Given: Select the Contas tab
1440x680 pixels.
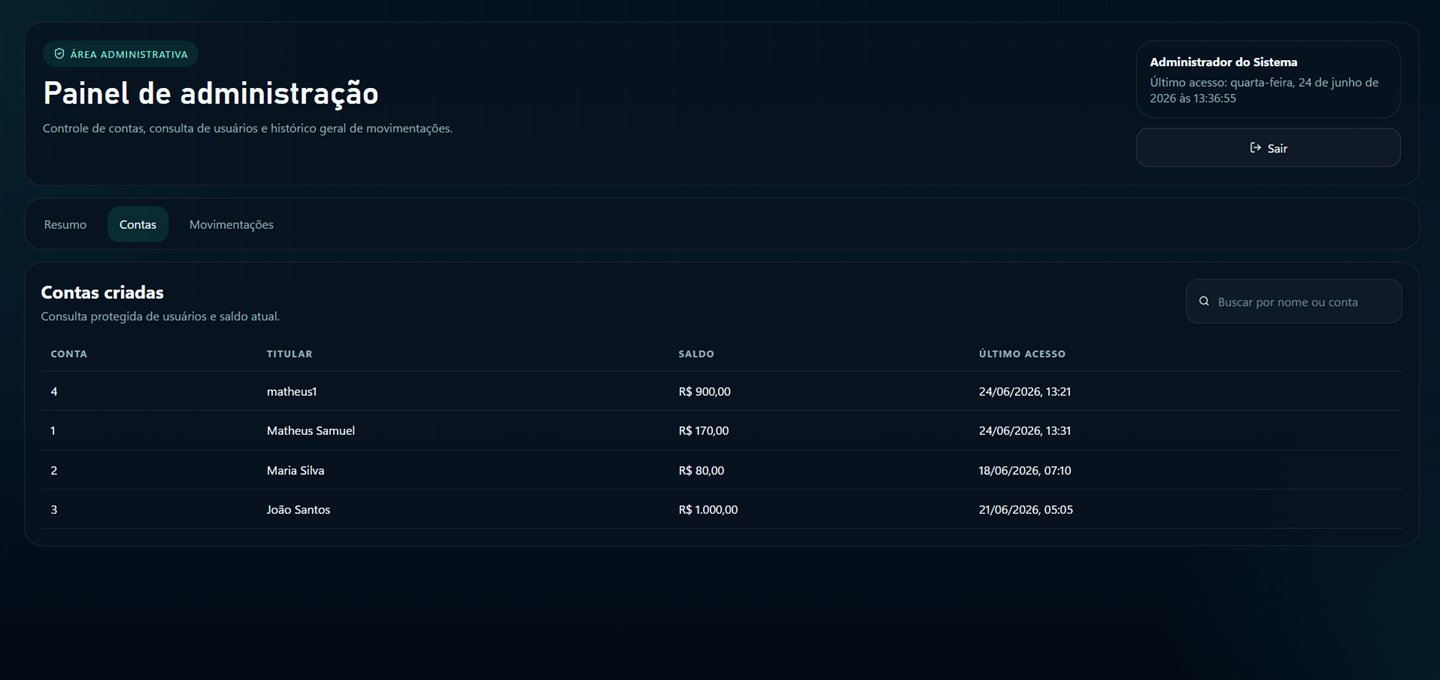Looking at the screenshot, I should click(138, 225).
